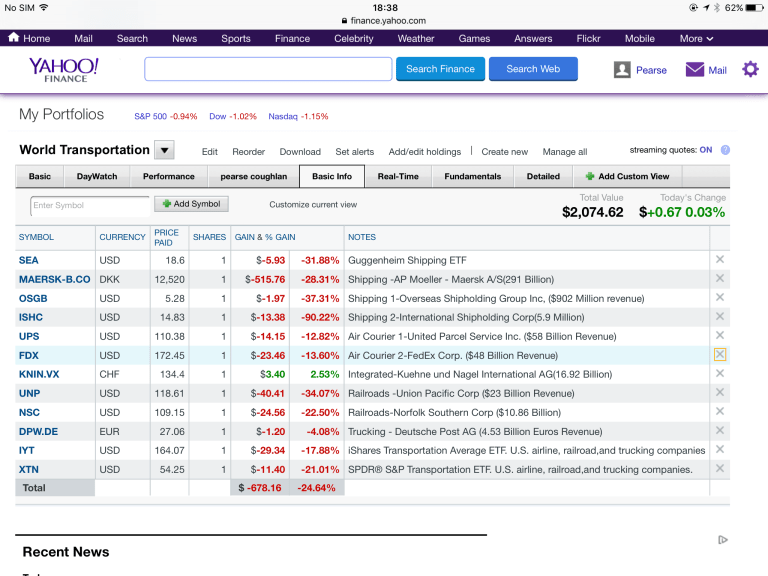
Task: Click the browser address bar finance.yahoo.com
Action: (x=384, y=21)
